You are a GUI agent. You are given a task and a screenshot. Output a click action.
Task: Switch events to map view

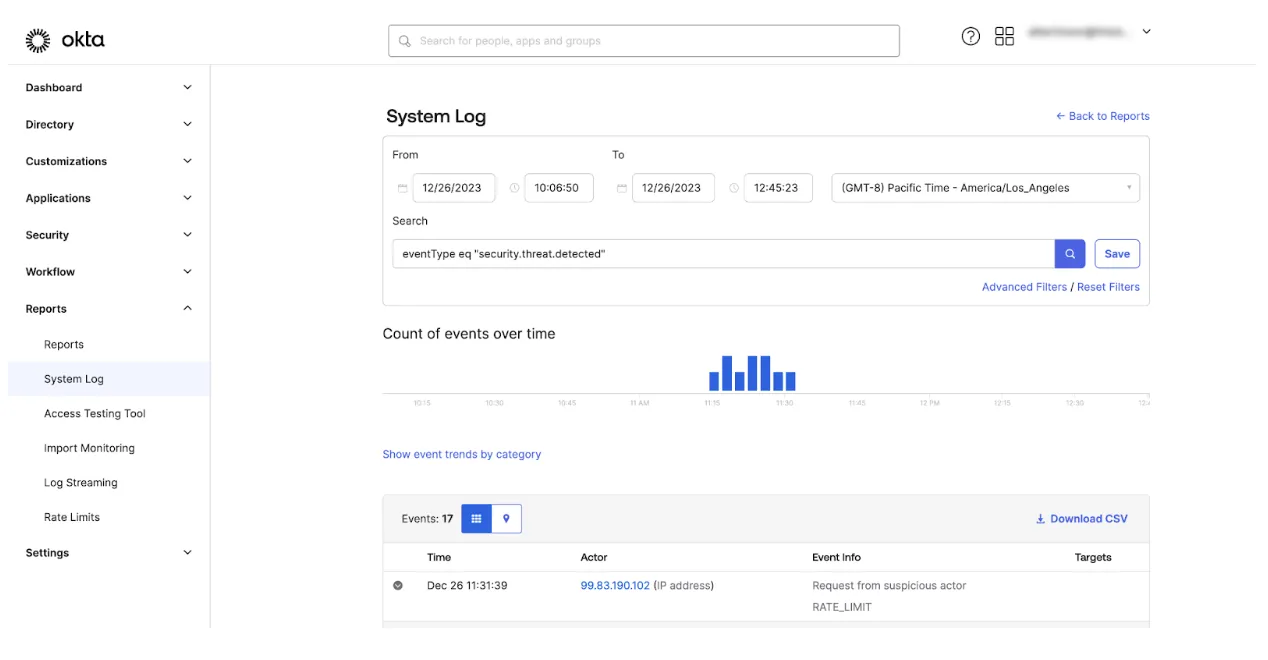[506, 518]
